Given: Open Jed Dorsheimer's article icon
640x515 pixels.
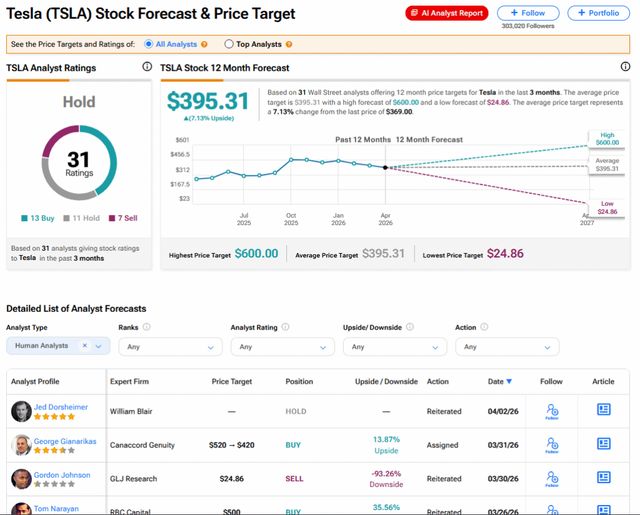Looking at the screenshot, I should tap(603, 410).
